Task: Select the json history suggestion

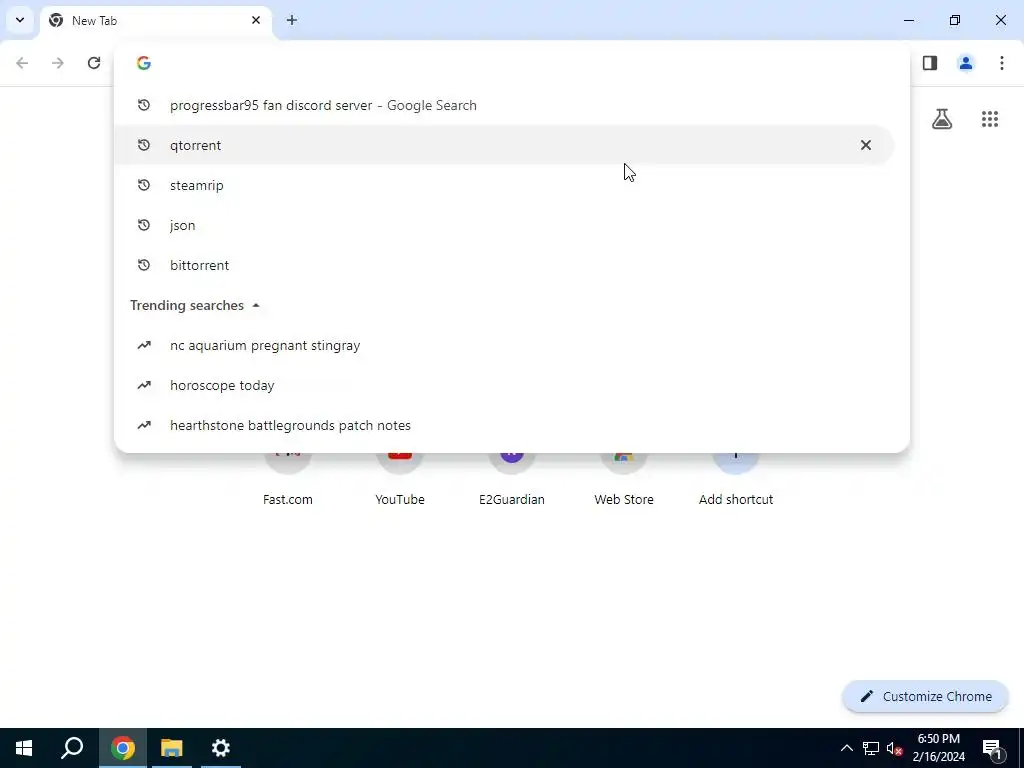Action: pyautogui.click(x=504, y=225)
